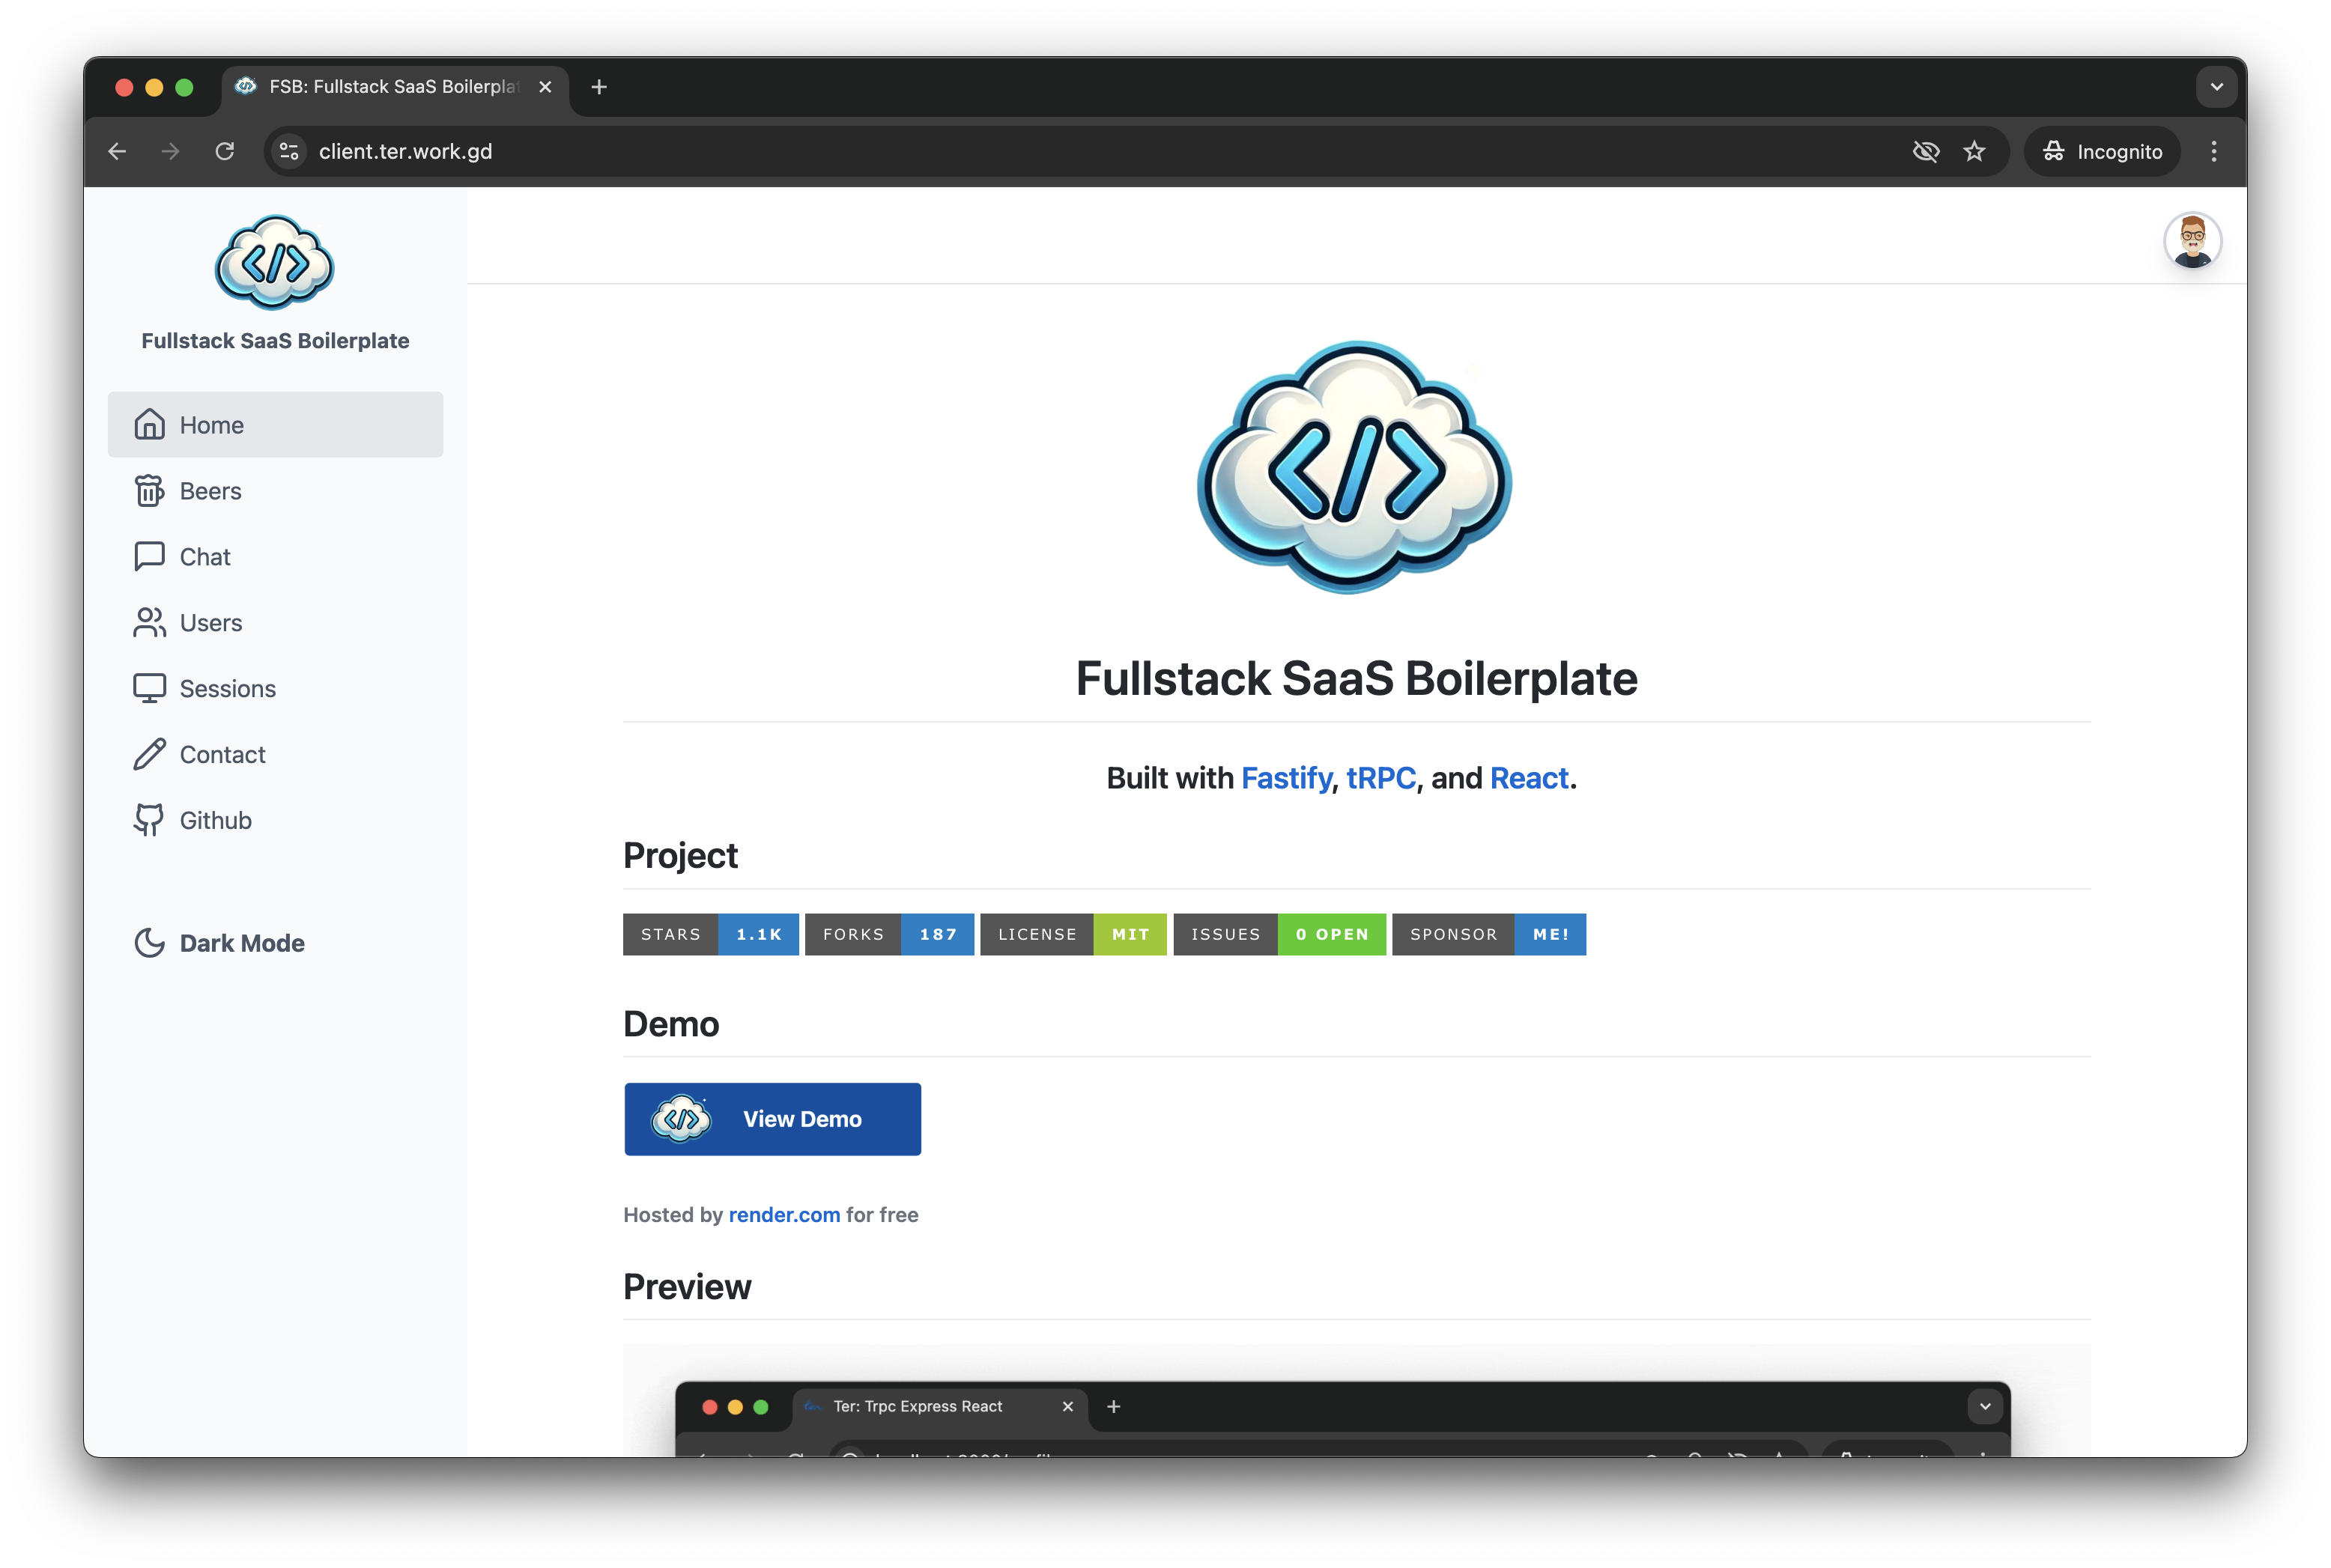Open the user avatar menu
Image resolution: width=2331 pixels, height=1568 pixels.
tap(2192, 241)
